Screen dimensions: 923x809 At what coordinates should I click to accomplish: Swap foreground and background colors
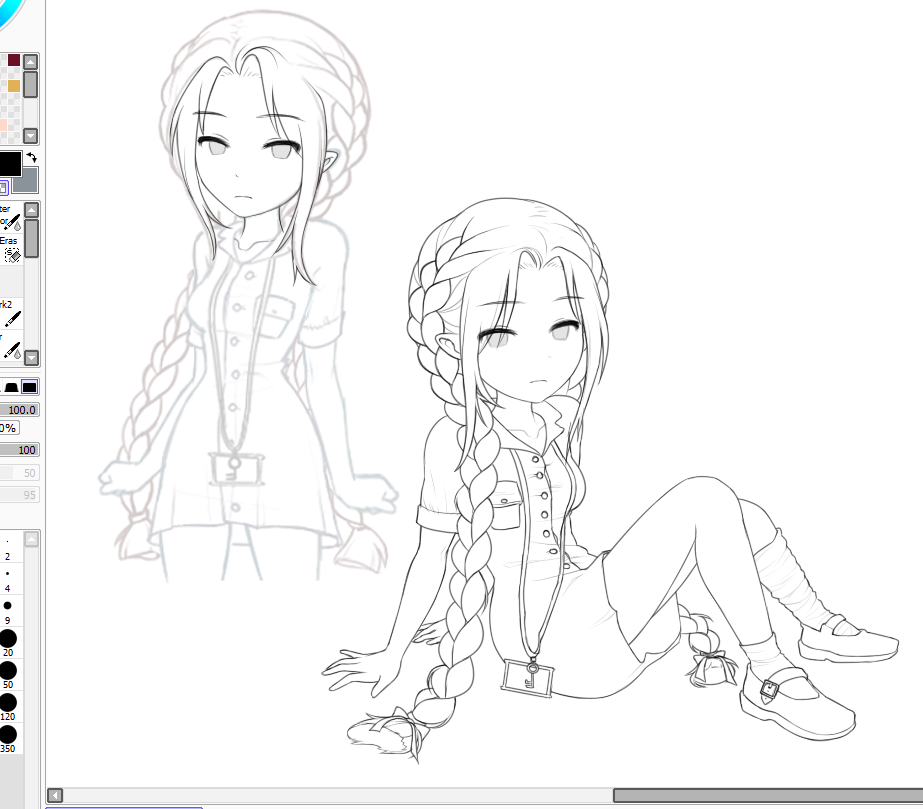point(31,157)
